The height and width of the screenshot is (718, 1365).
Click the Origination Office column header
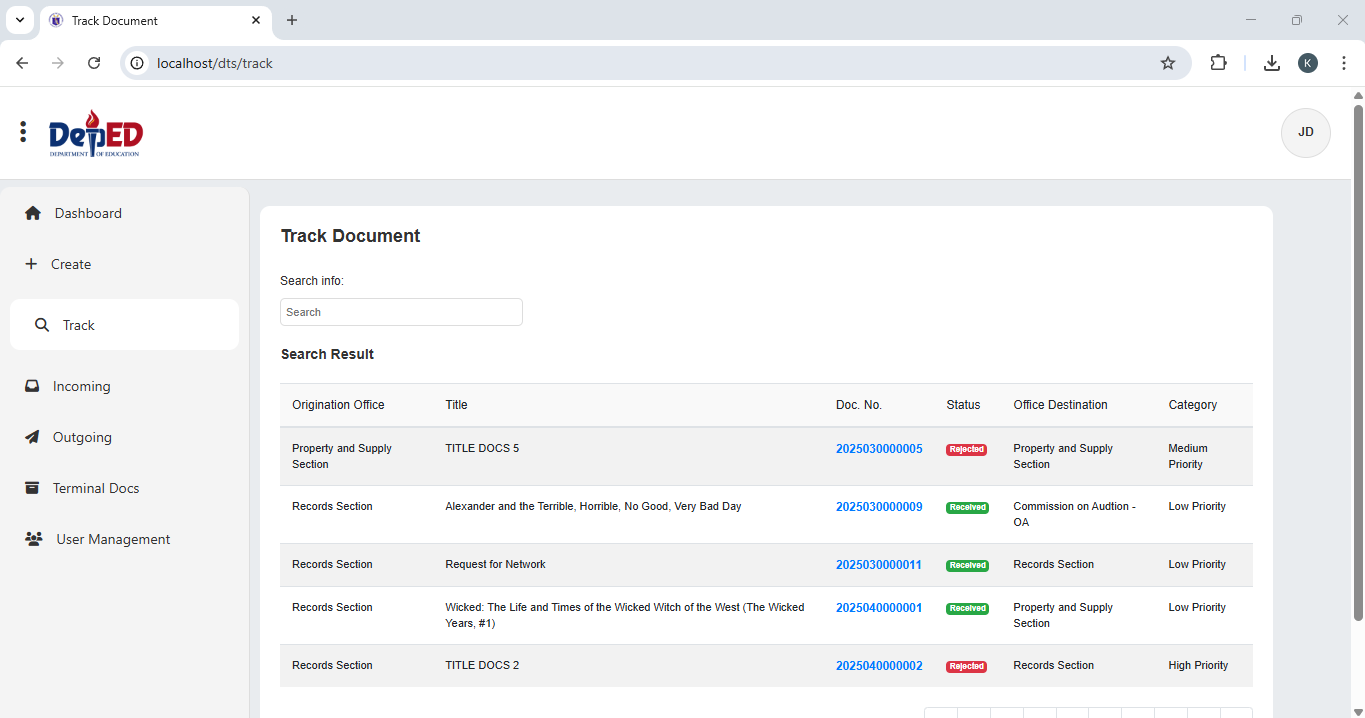pyautogui.click(x=338, y=405)
